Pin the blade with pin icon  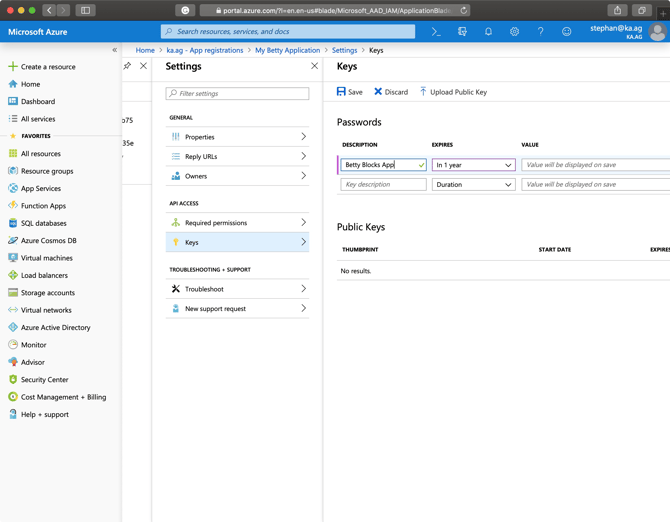(x=127, y=66)
